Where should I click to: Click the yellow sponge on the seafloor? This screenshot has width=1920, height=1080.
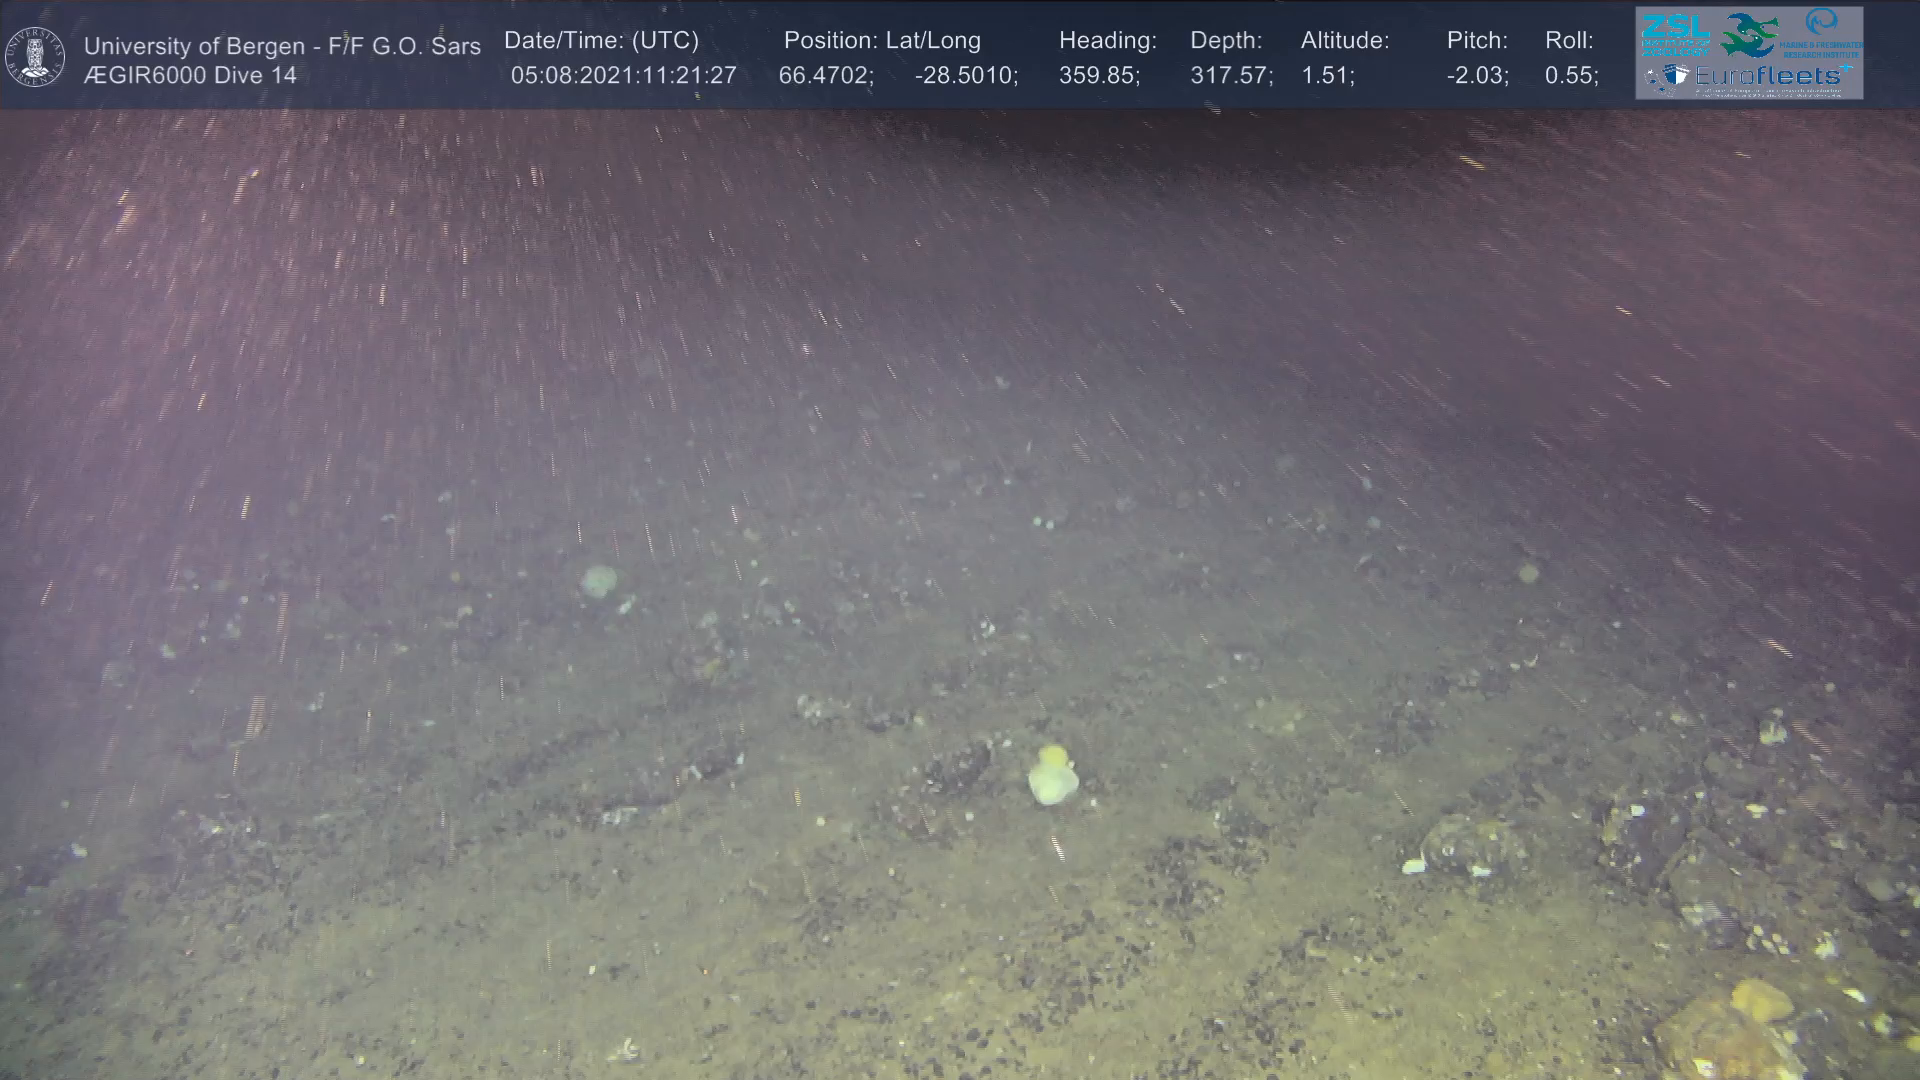coord(1052,775)
